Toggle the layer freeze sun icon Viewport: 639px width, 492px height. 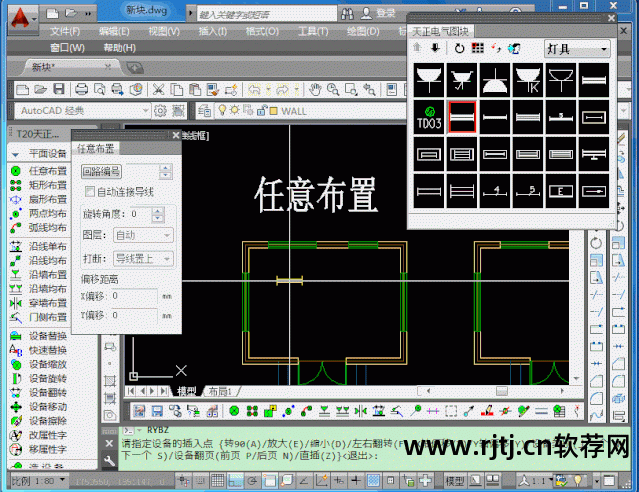click(x=235, y=110)
